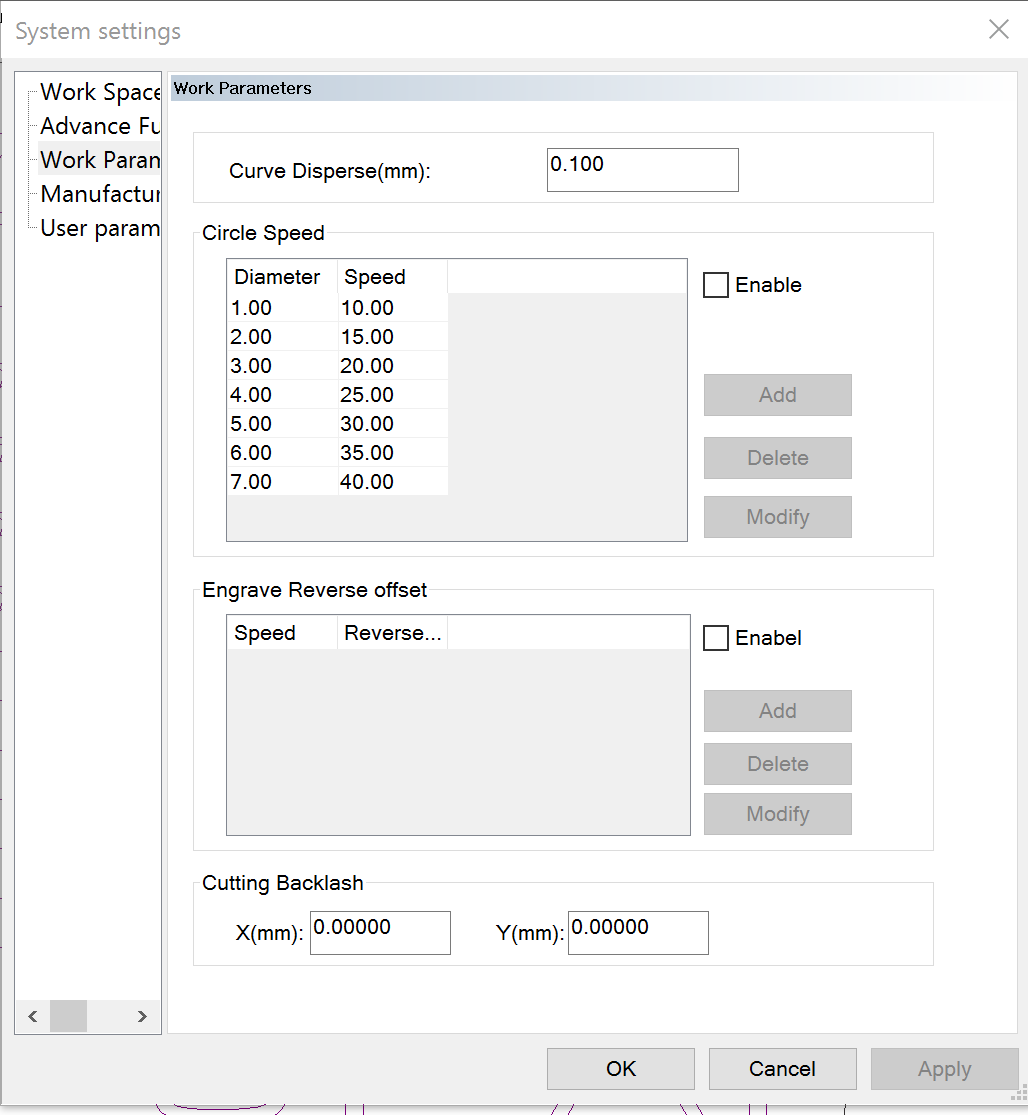The image size is (1028, 1115).
Task: Click the Cutting Backlash Y field
Action: pos(638,933)
